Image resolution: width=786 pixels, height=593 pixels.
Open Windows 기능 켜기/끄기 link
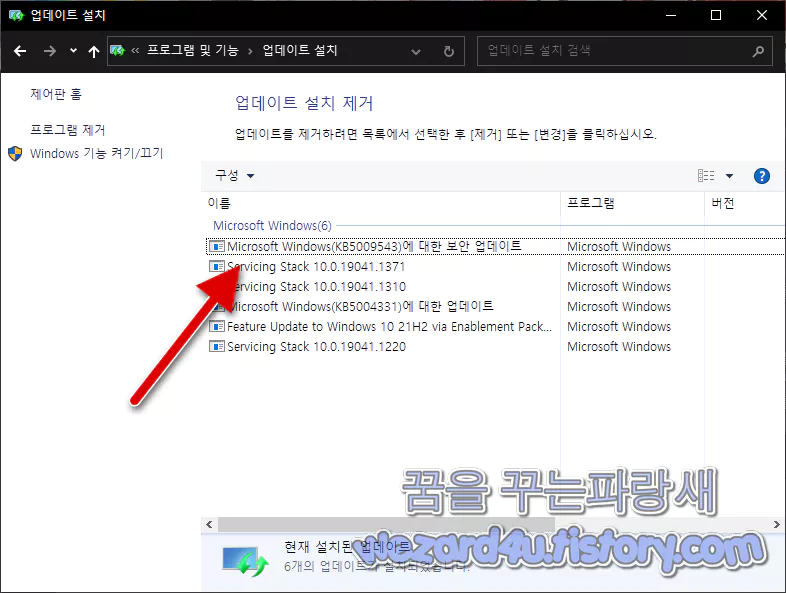click(97, 153)
